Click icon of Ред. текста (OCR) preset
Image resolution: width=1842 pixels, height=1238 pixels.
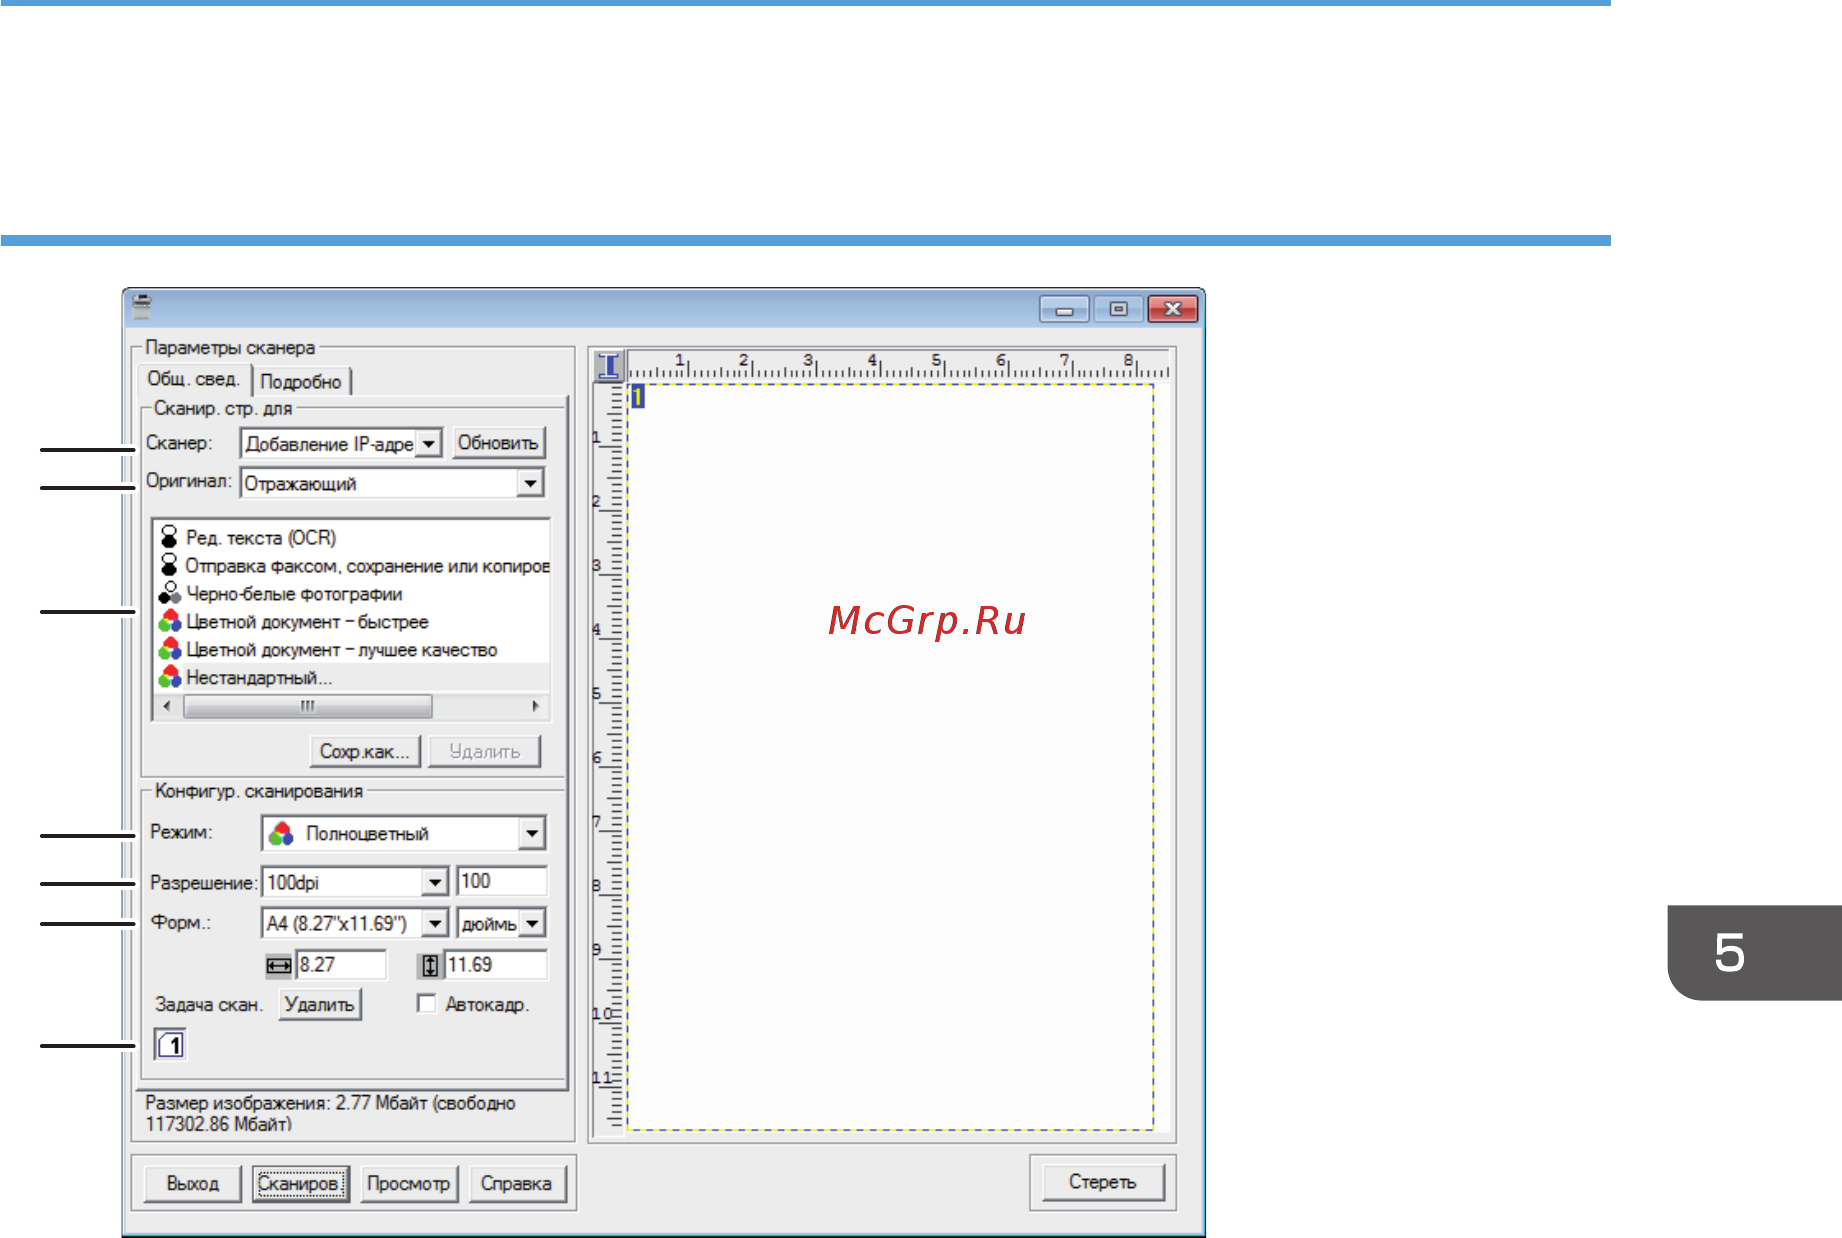click(x=169, y=537)
